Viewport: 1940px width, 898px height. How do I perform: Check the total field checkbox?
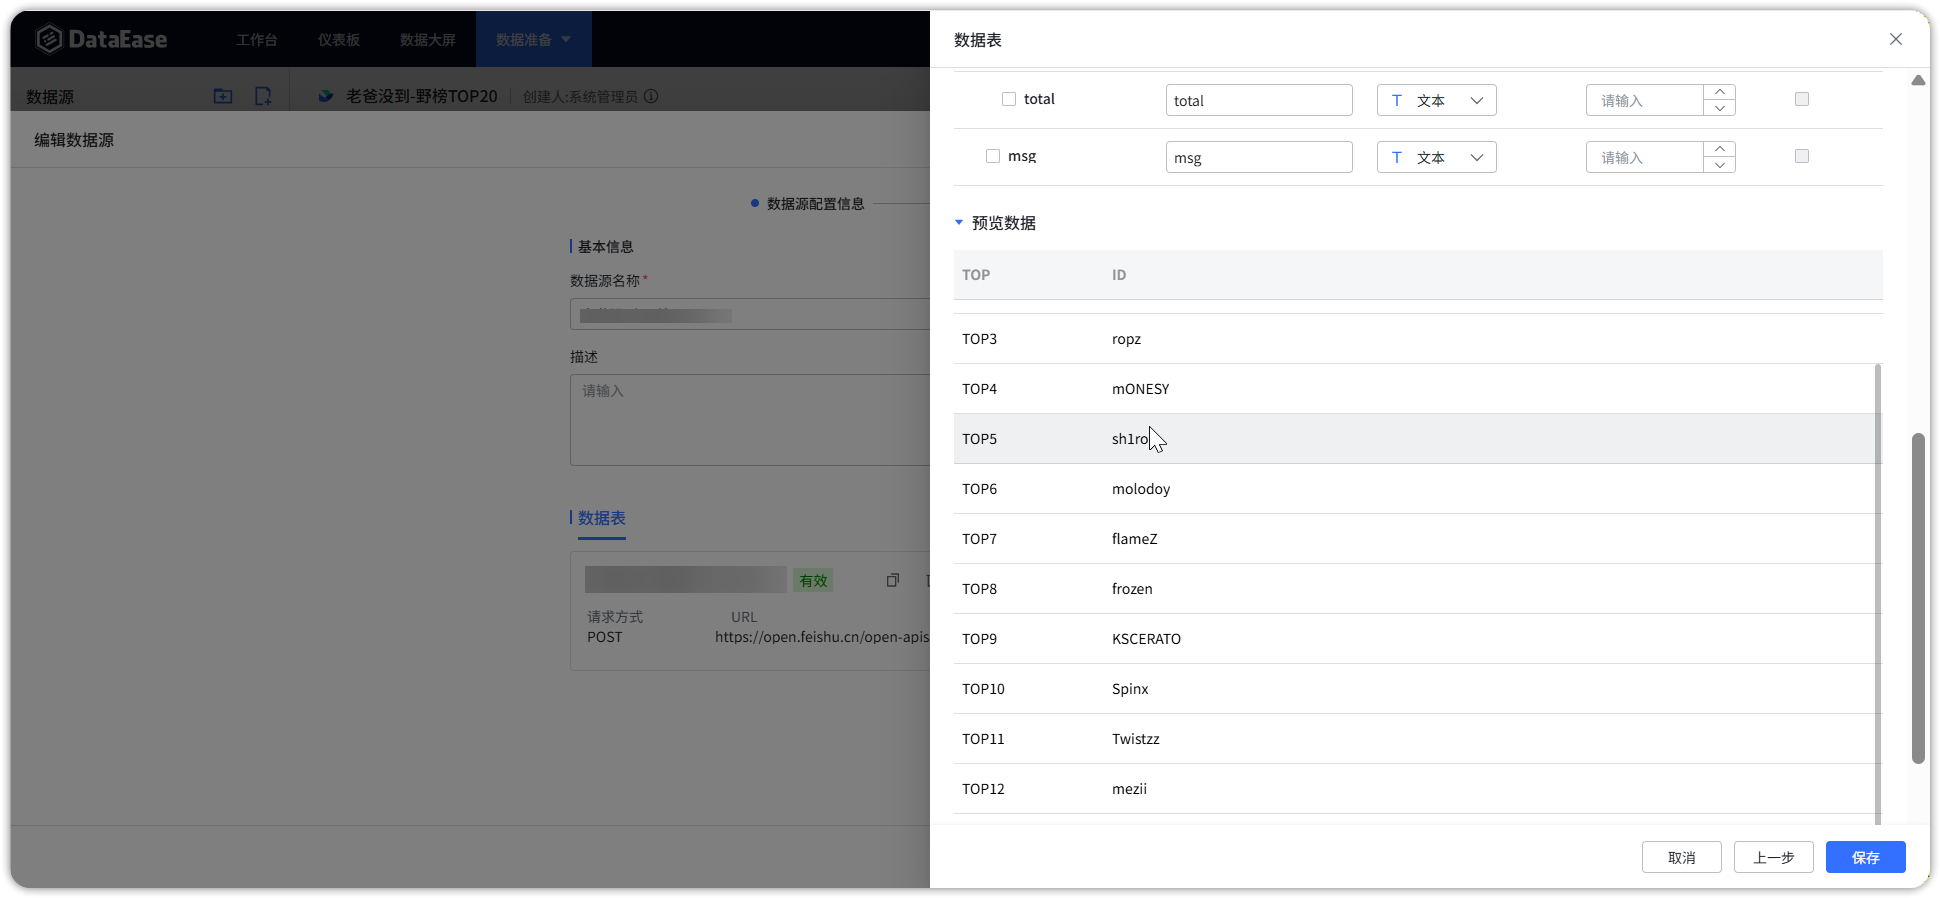point(1009,99)
